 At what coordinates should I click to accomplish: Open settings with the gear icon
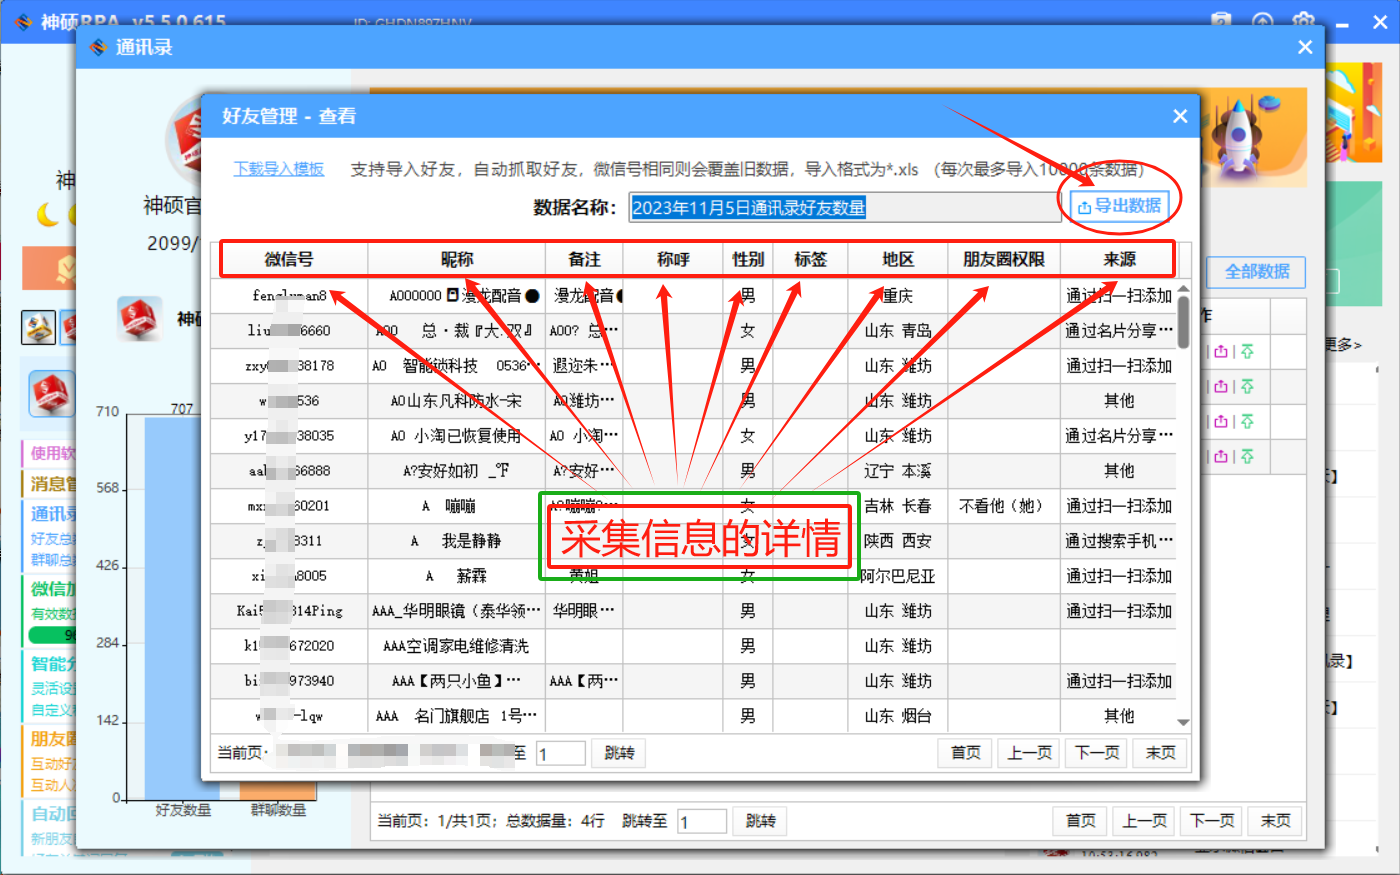coord(1305,20)
